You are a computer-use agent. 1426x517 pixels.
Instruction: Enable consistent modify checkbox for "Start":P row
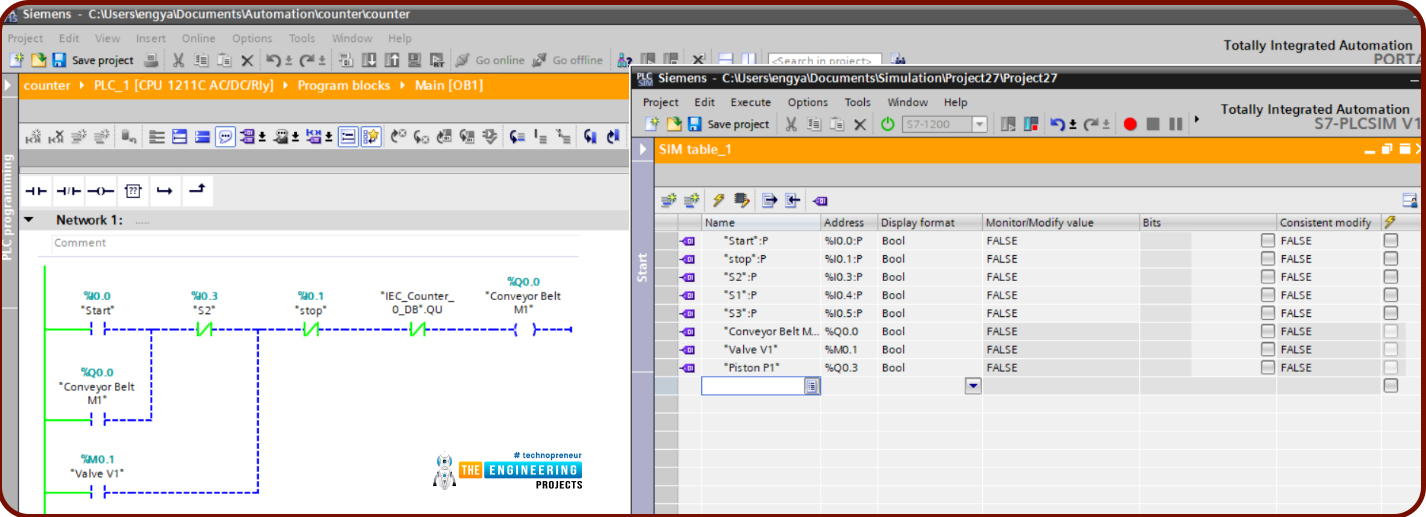(1391, 241)
